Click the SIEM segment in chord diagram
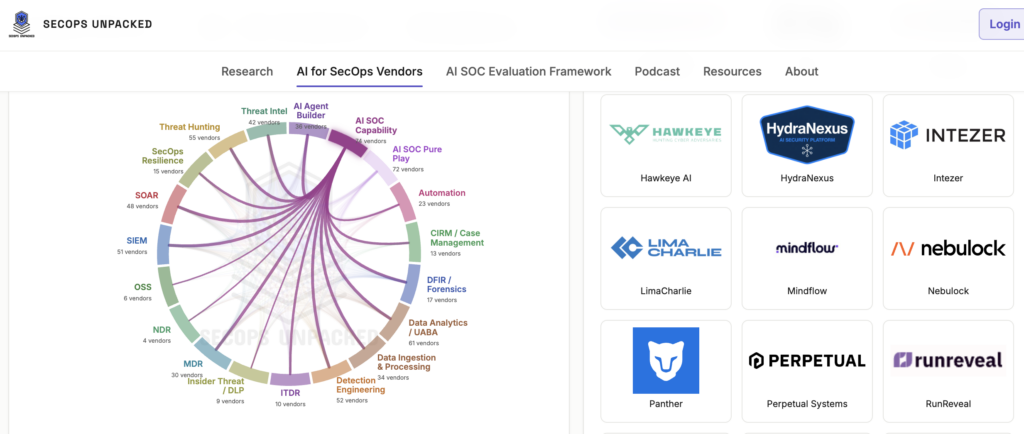The image size is (1024, 434). (164, 245)
